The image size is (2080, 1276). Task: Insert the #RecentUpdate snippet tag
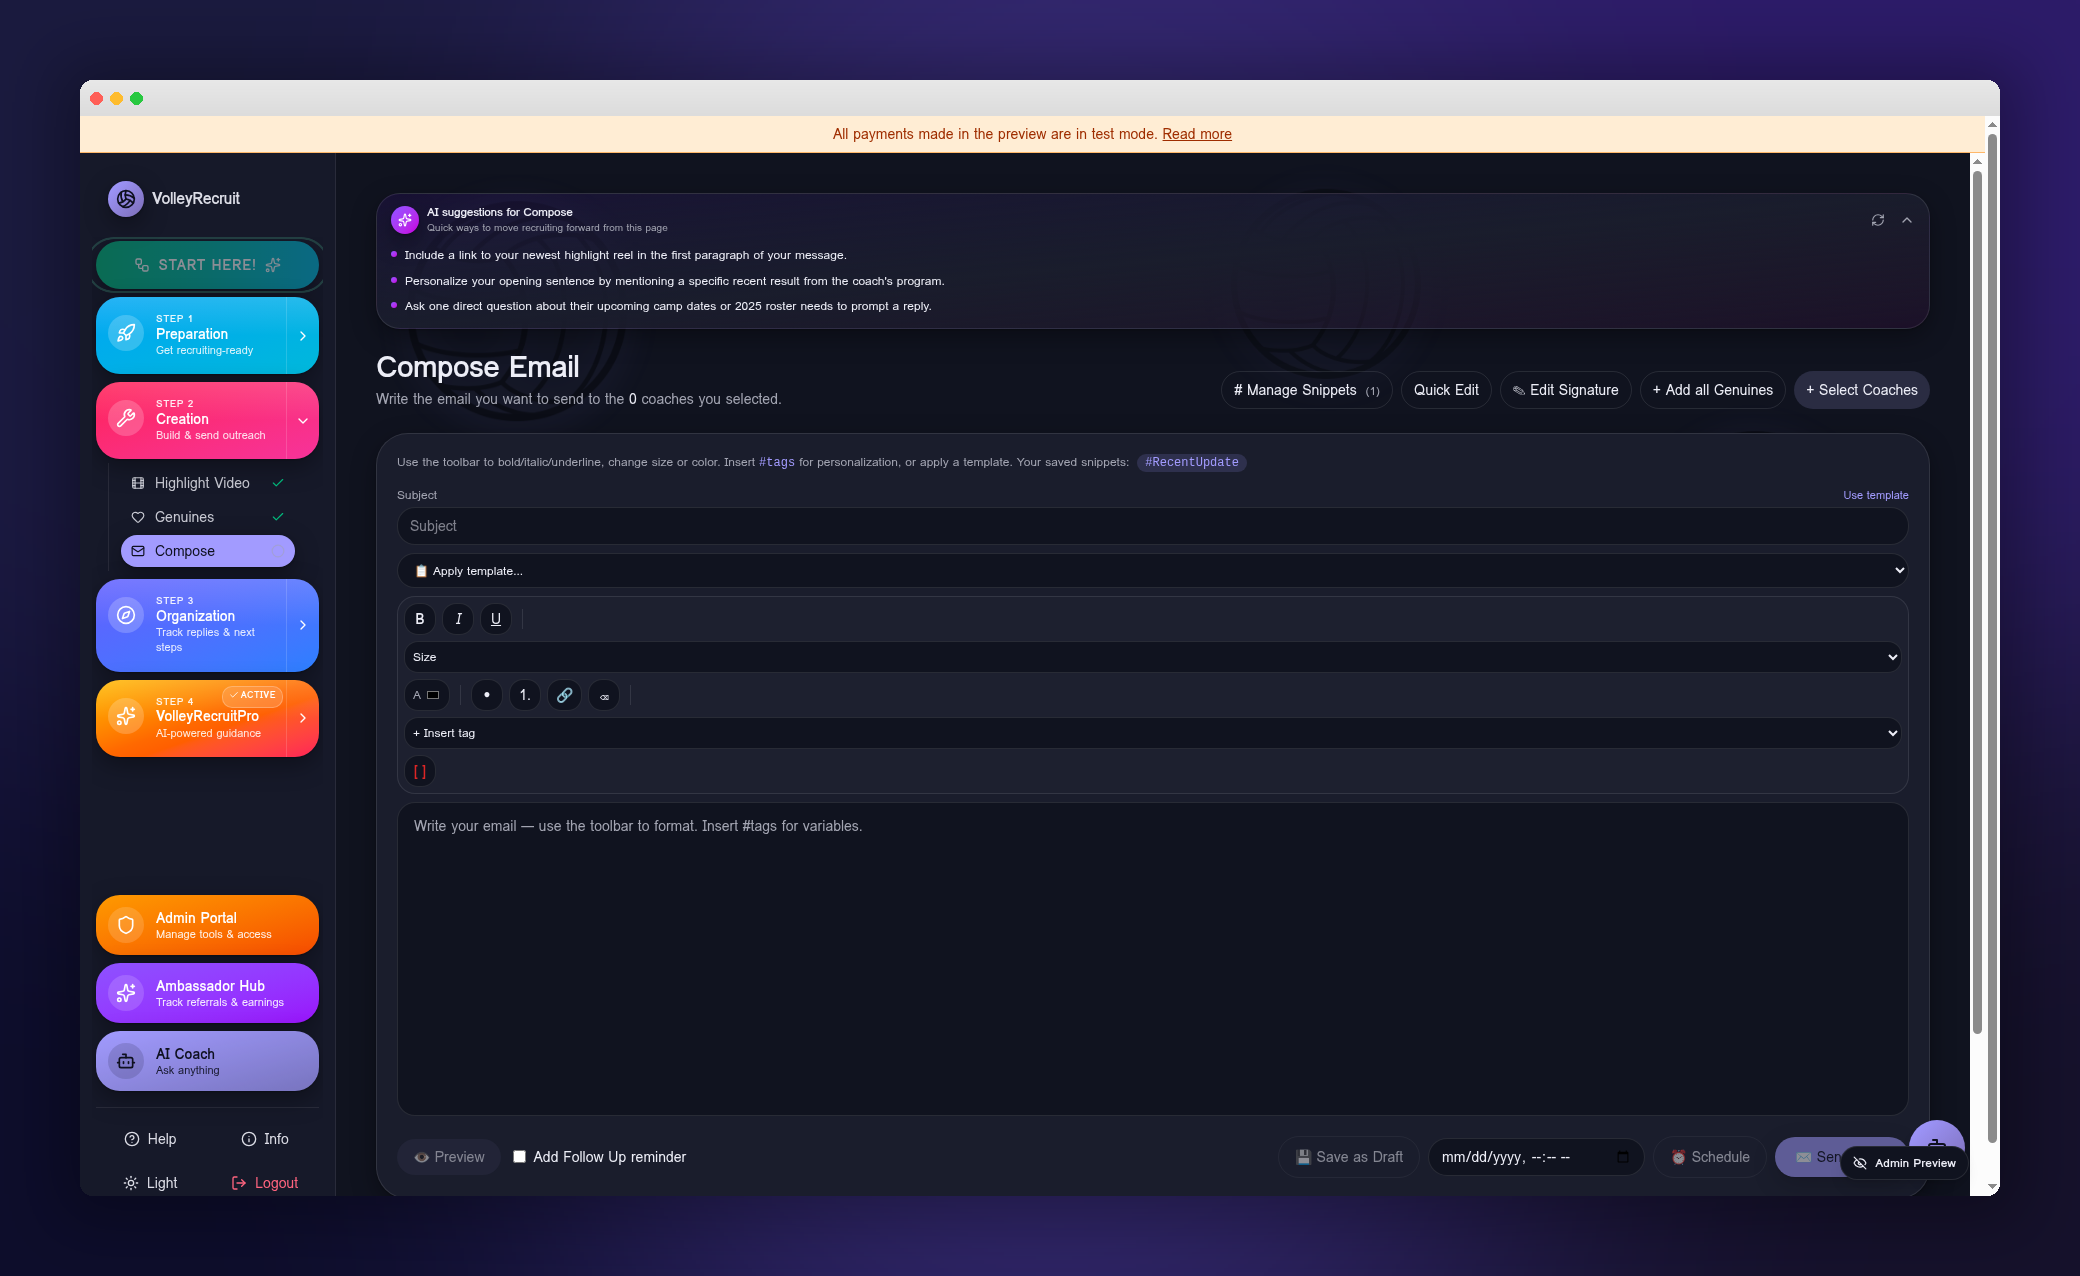1192,462
